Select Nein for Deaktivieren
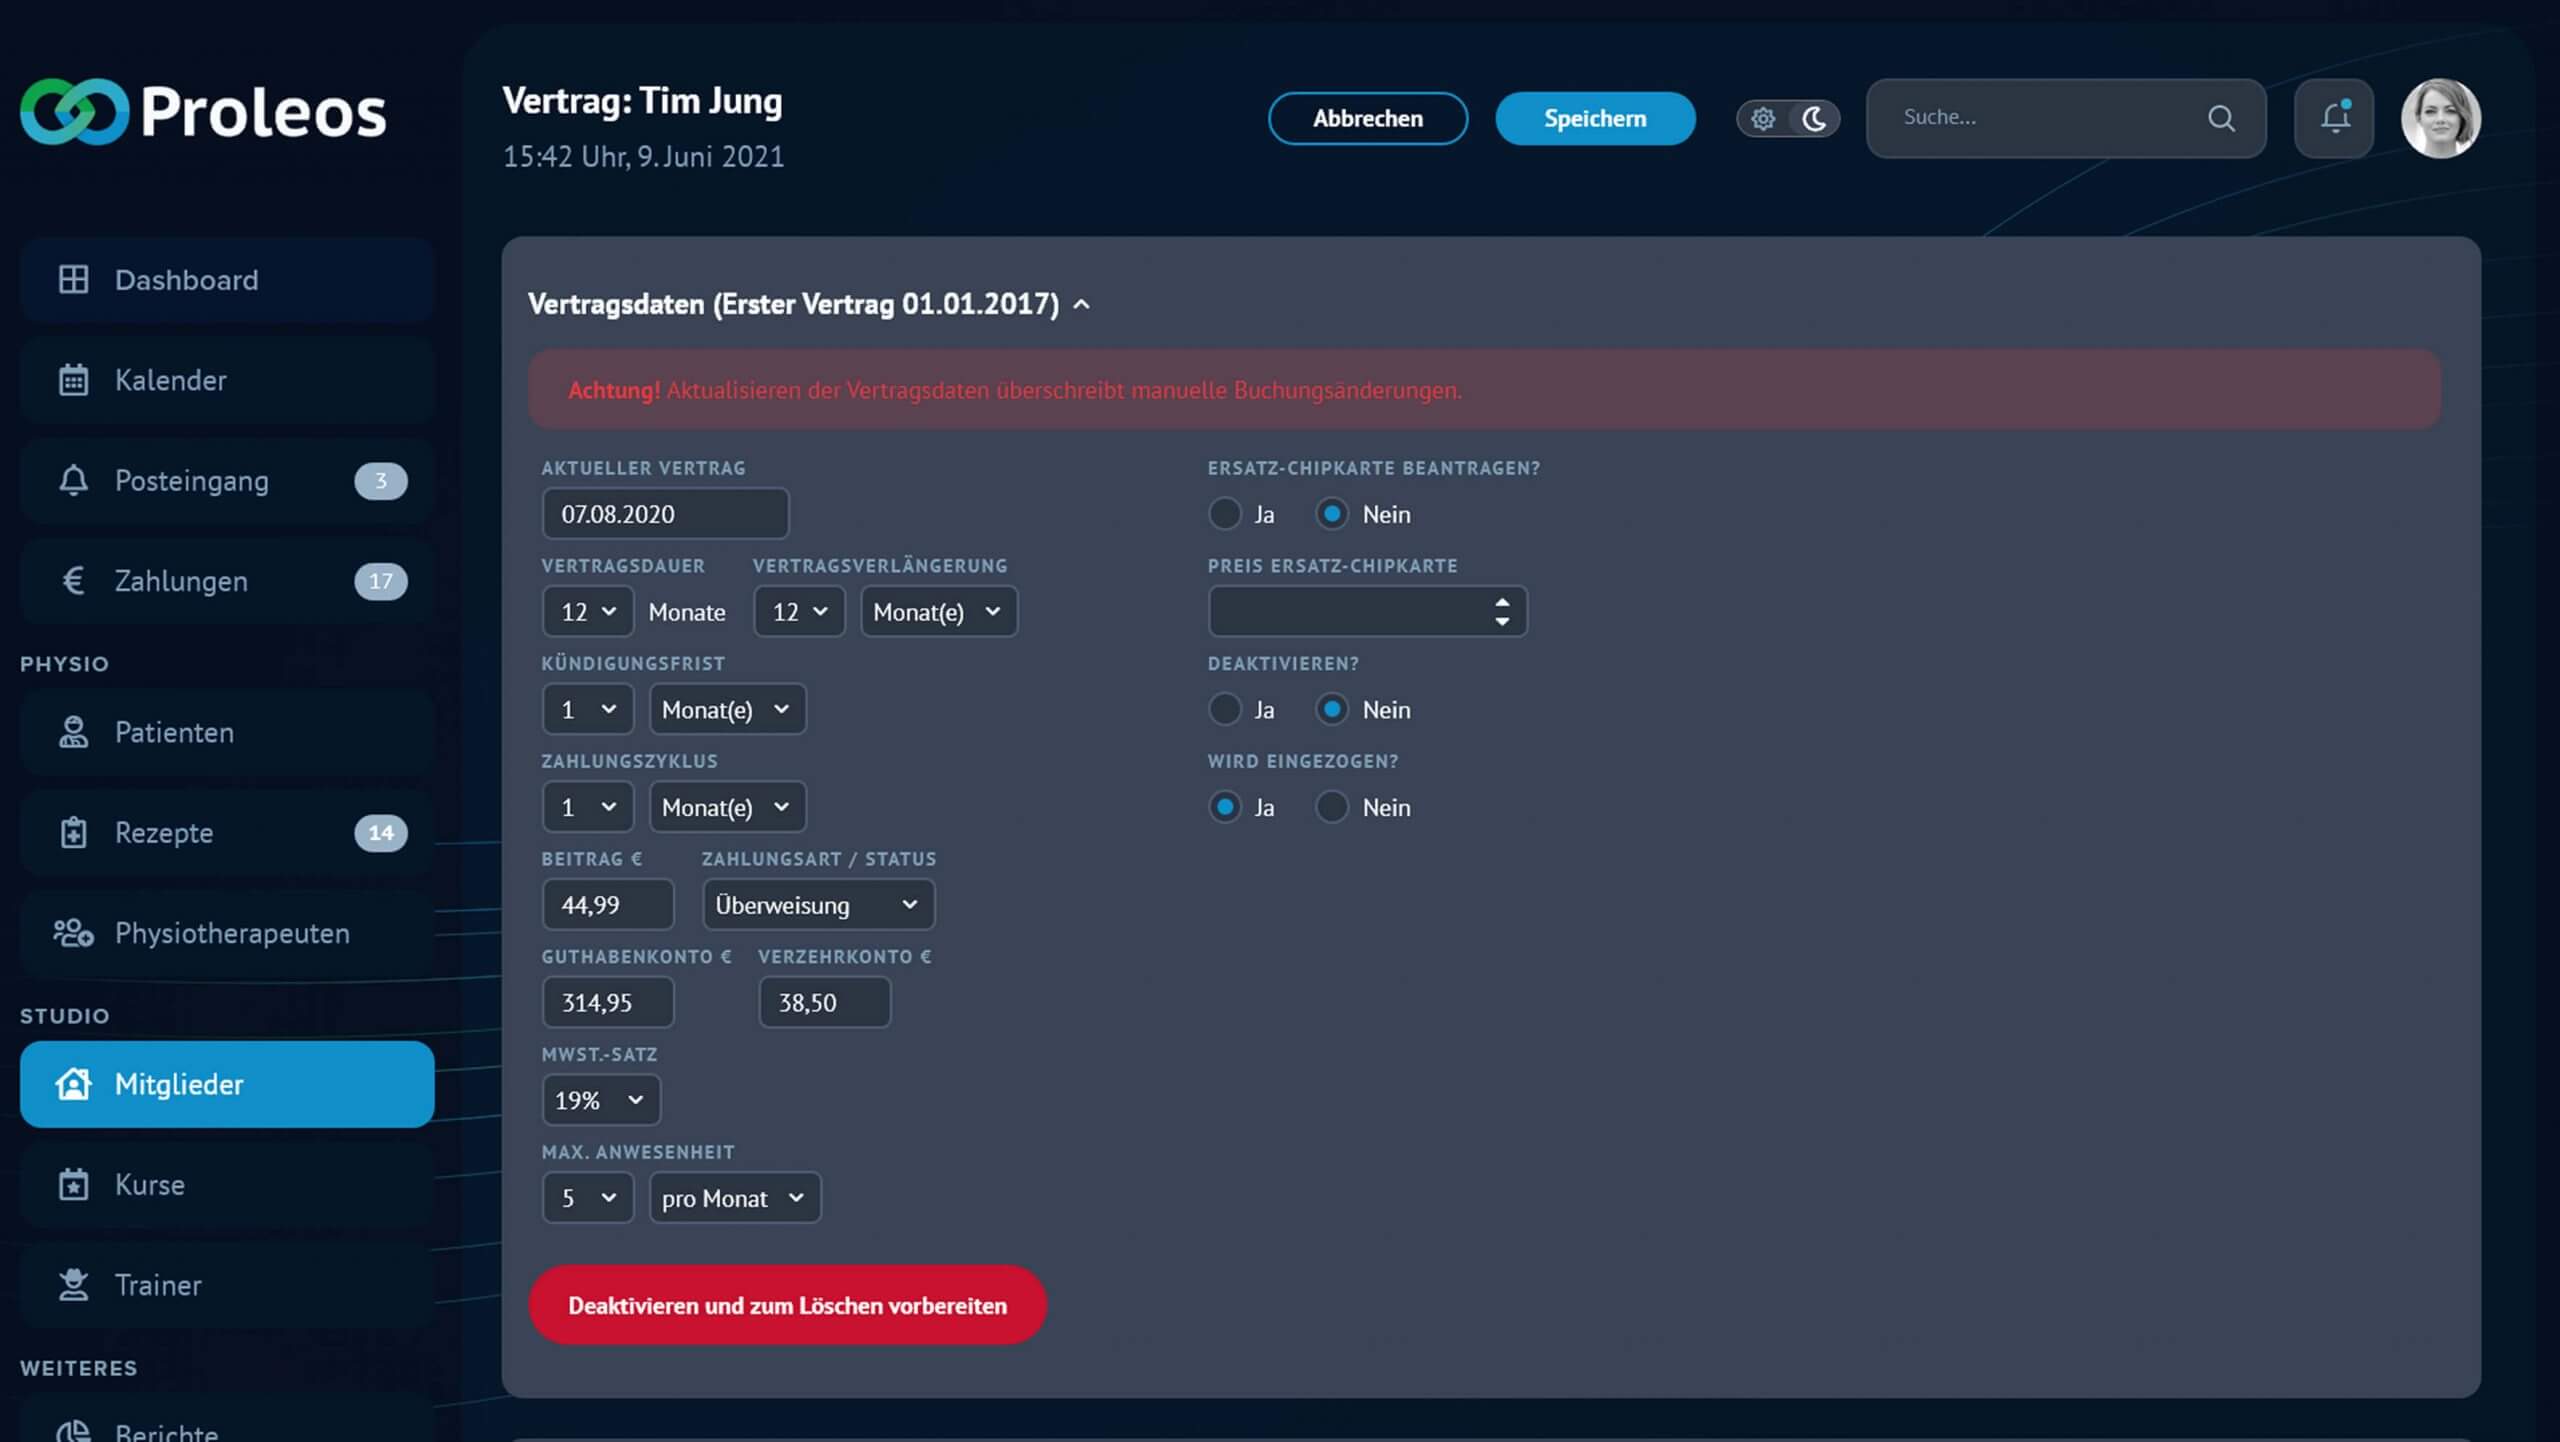This screenshot has width=2560, height=1442. pyautogui.click(x=1331, y=709)
